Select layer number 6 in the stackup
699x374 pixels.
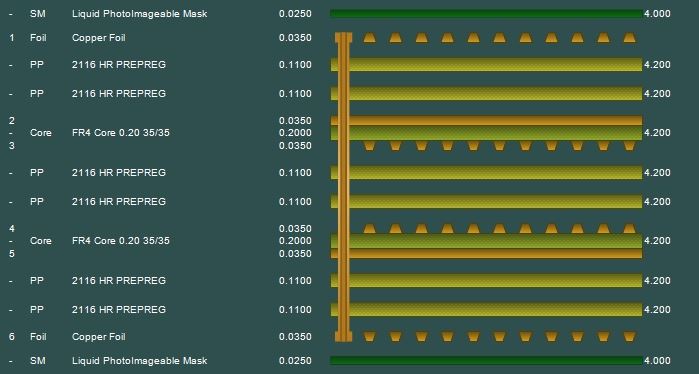tap(12, 337)
